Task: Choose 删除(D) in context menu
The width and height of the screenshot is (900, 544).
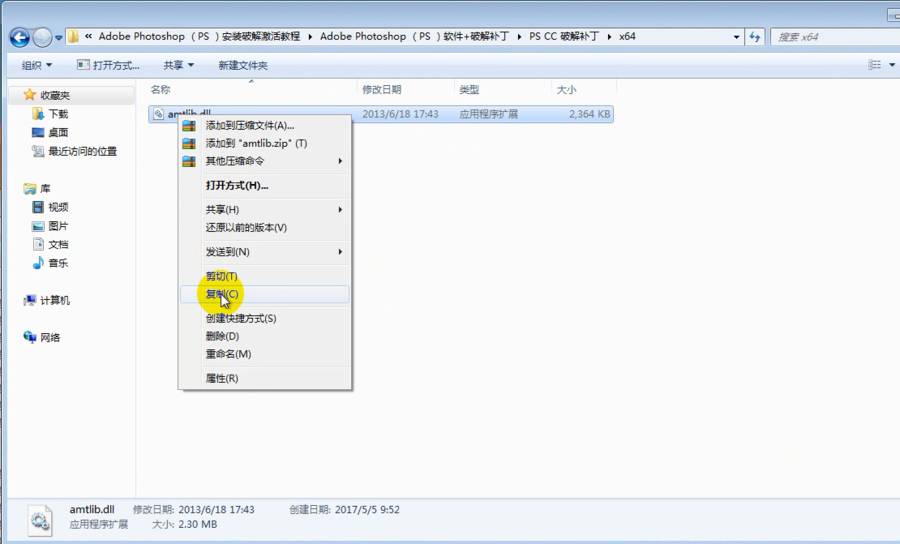Action: coord(265,336)
